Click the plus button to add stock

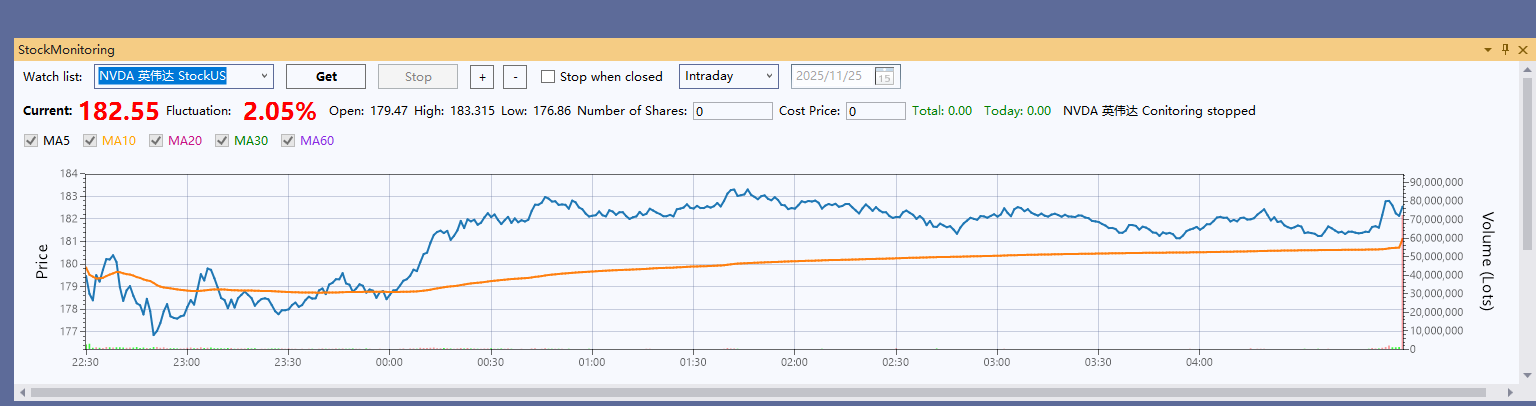482,77
